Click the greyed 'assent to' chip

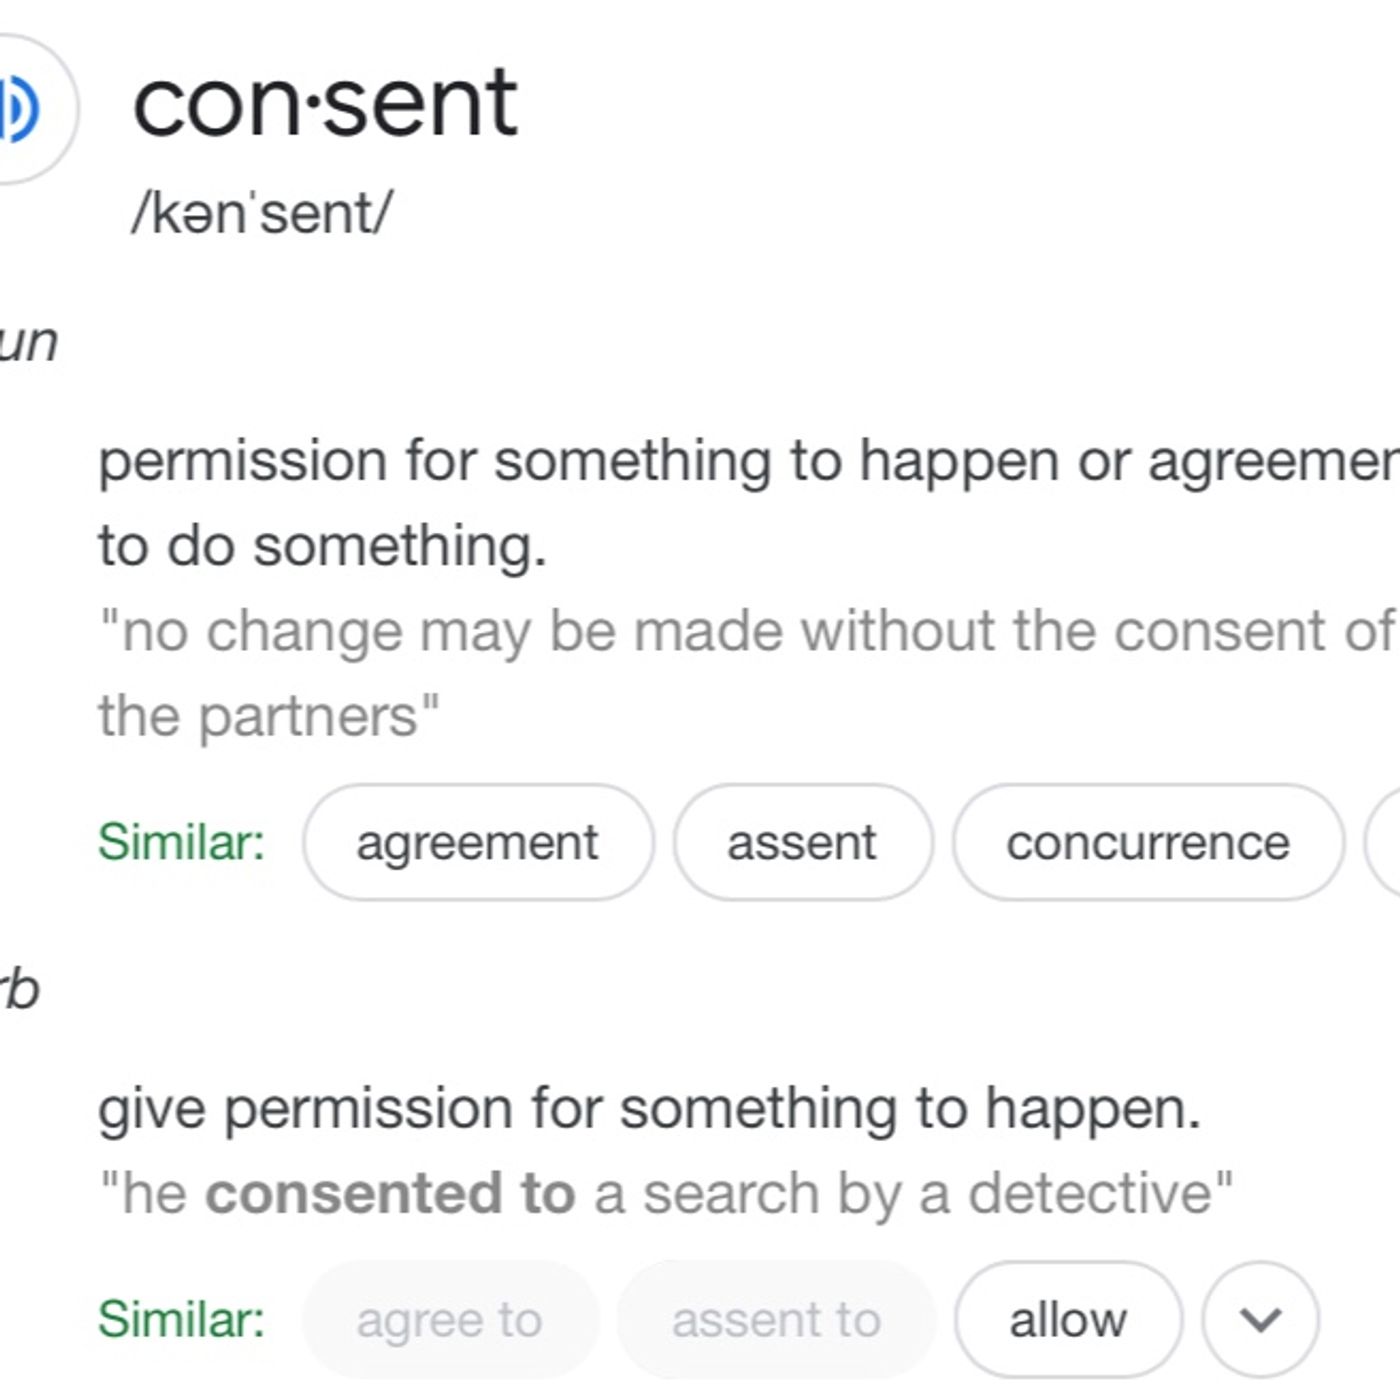tap(776, 1320)
